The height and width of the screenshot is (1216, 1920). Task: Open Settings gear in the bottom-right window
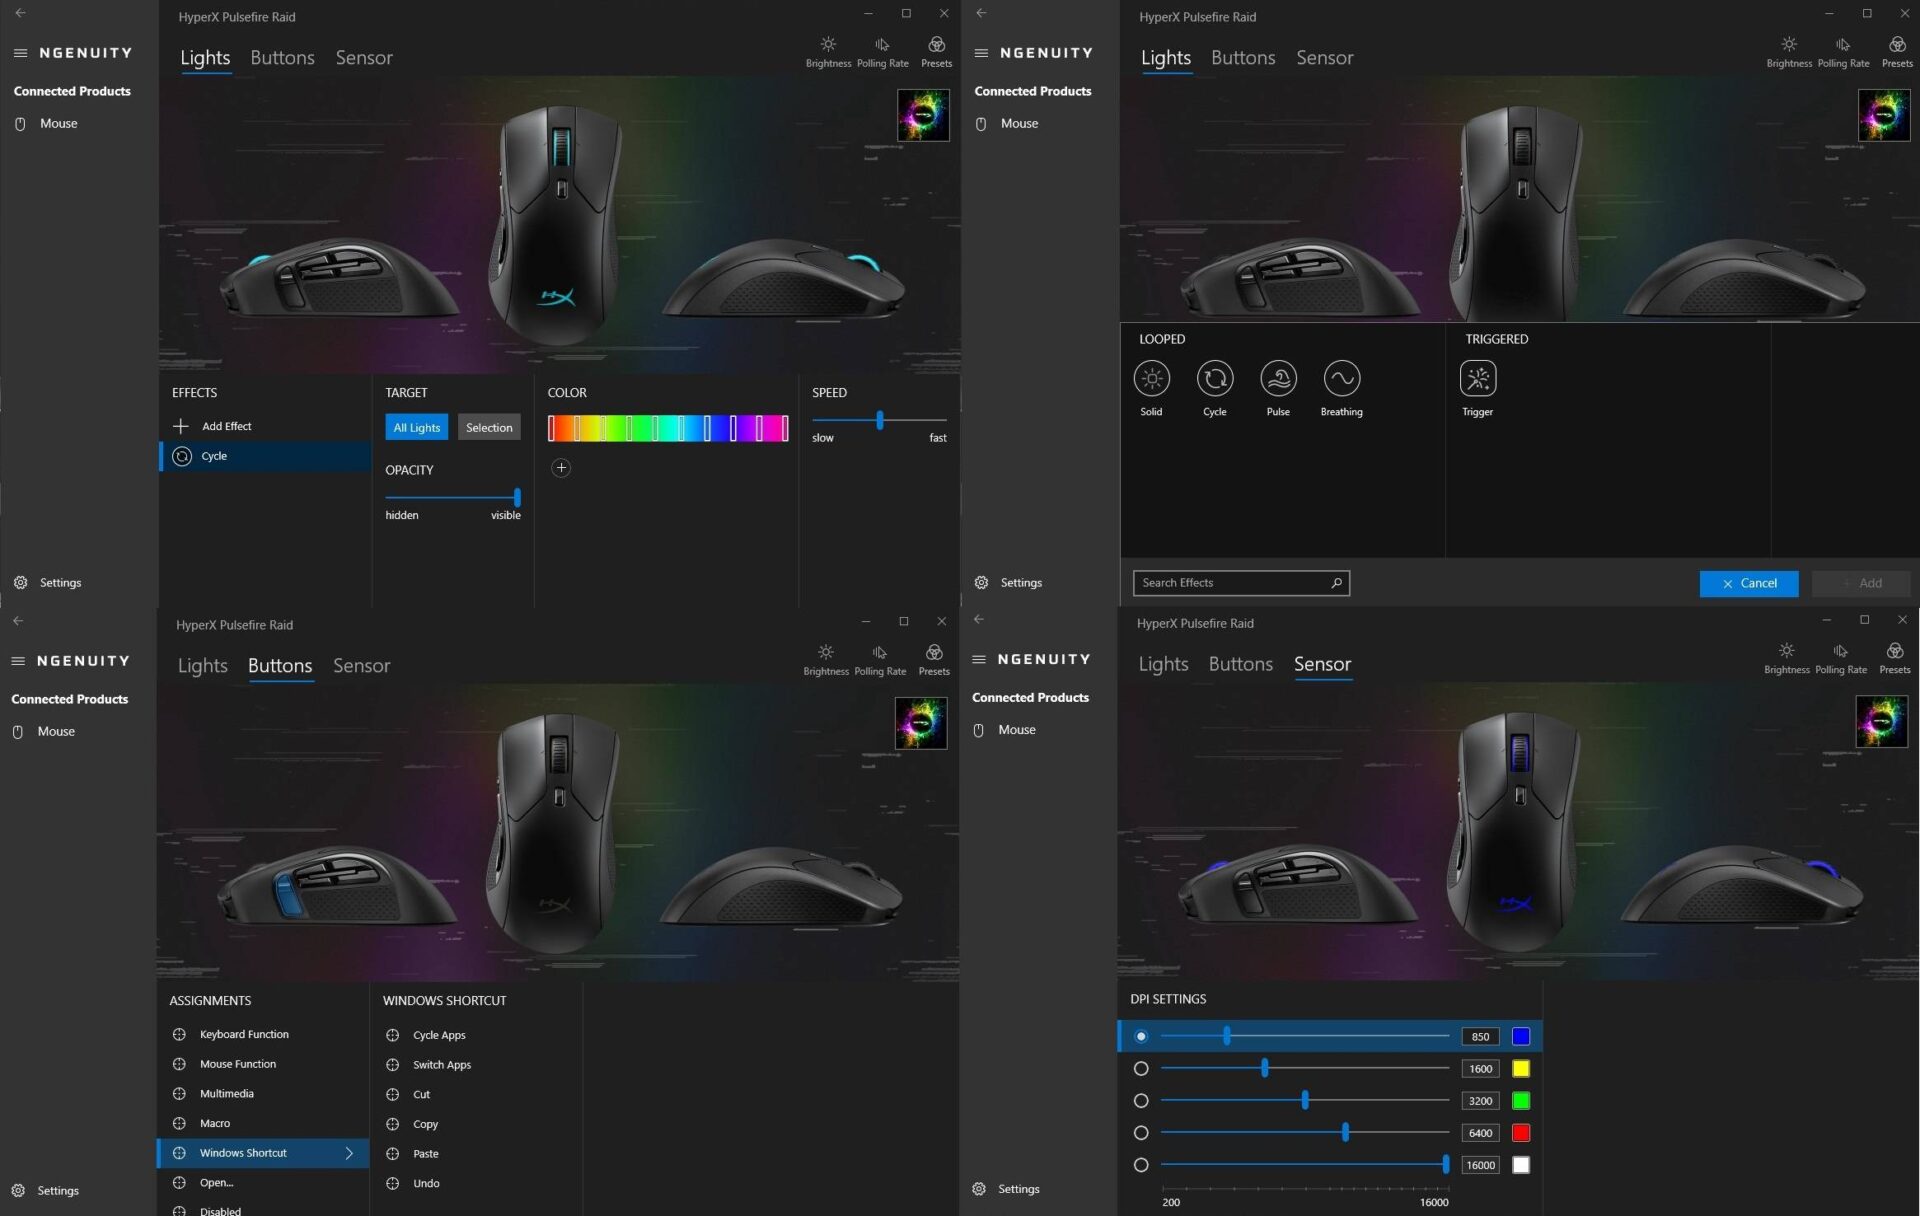click(979, 1189)
